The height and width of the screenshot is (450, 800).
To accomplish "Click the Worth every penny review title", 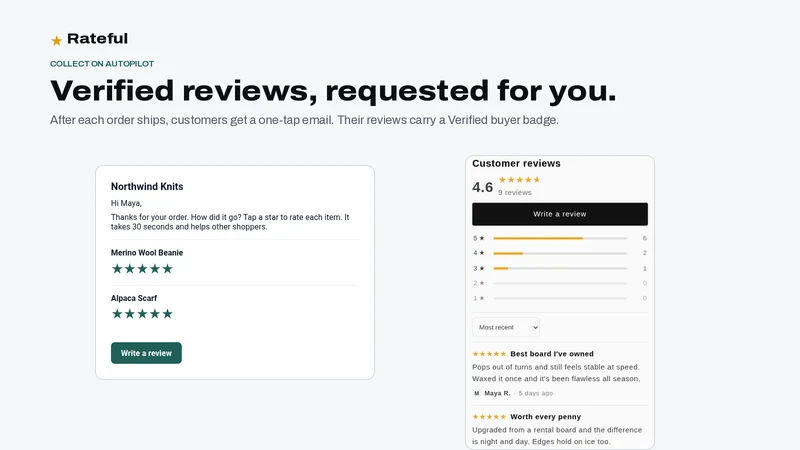I will point(545,417).
